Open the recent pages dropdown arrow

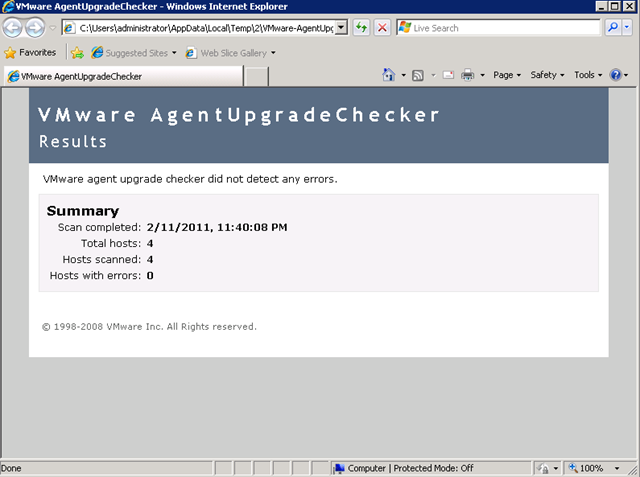click(x=53, y=28)
